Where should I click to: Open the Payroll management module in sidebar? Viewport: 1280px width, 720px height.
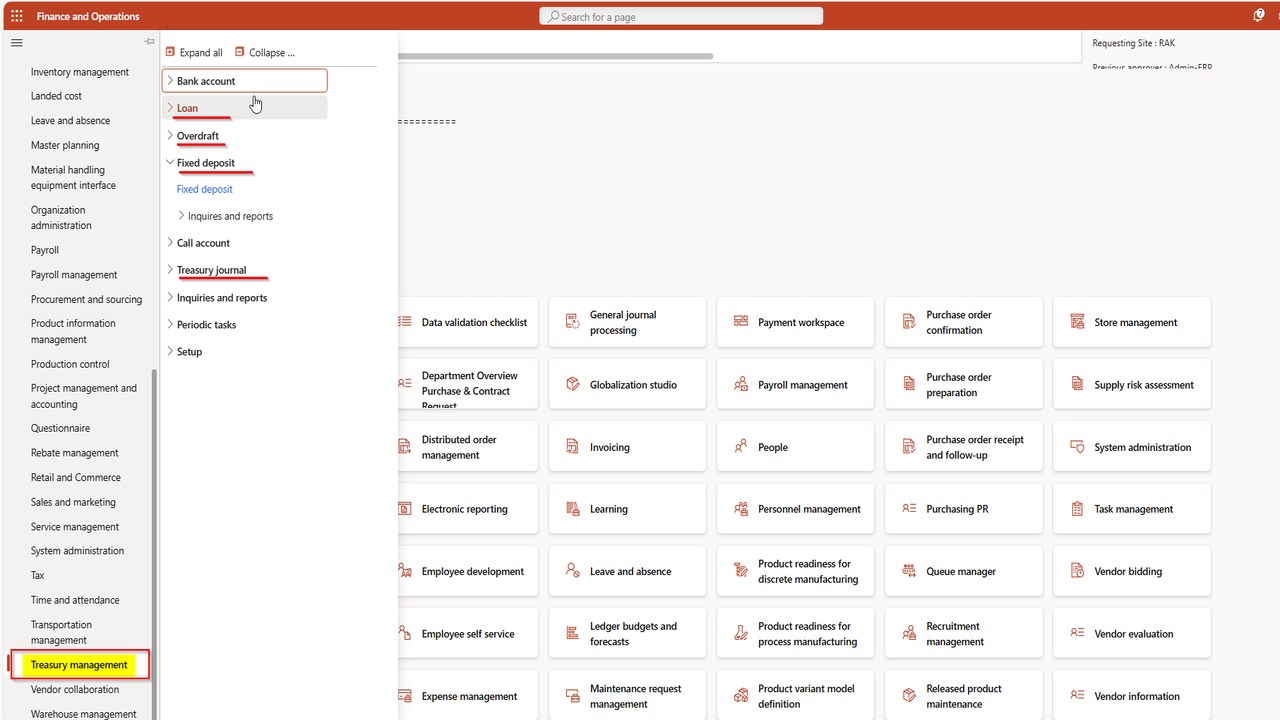click(x=74, y=275)
